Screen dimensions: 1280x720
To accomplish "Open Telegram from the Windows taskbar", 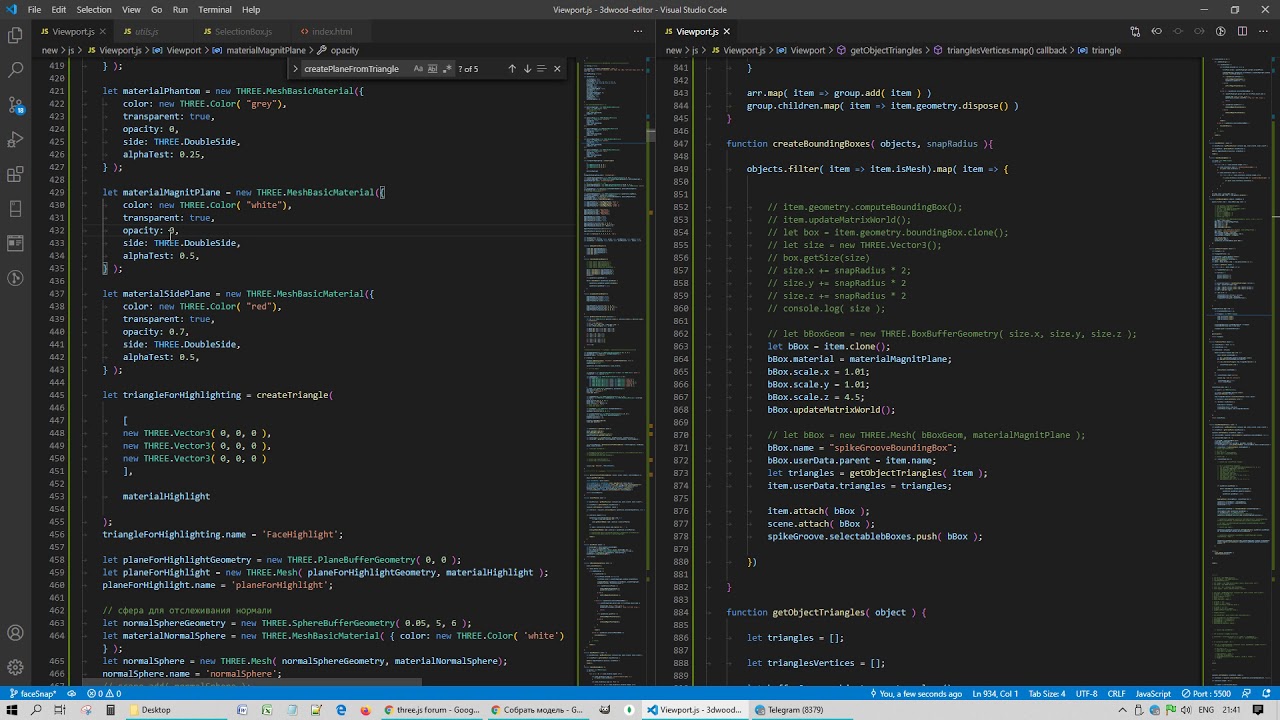I will pyautogui.click(x=788, y=710).
